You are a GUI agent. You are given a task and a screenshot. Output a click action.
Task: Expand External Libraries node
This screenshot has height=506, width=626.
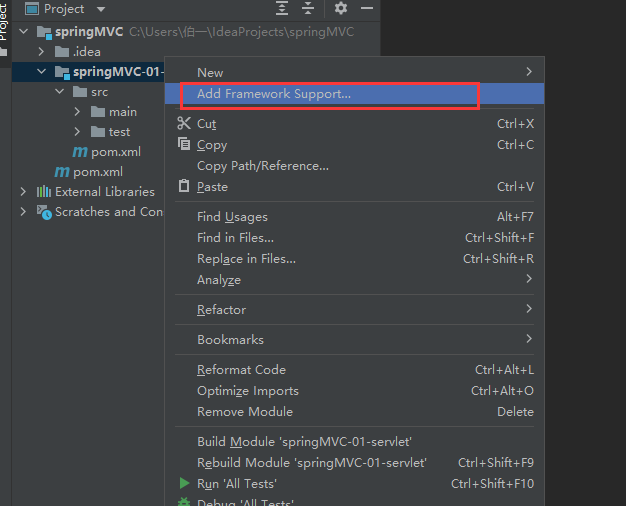click(x=23, y=191)
